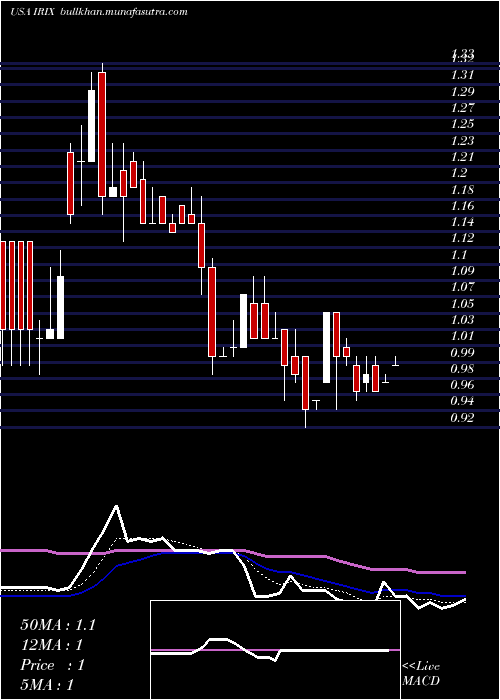Image resolution: width=500 pixels, height=700 pixels.
Task: Select the 1.31 price axis label
Action: [461, 75]
